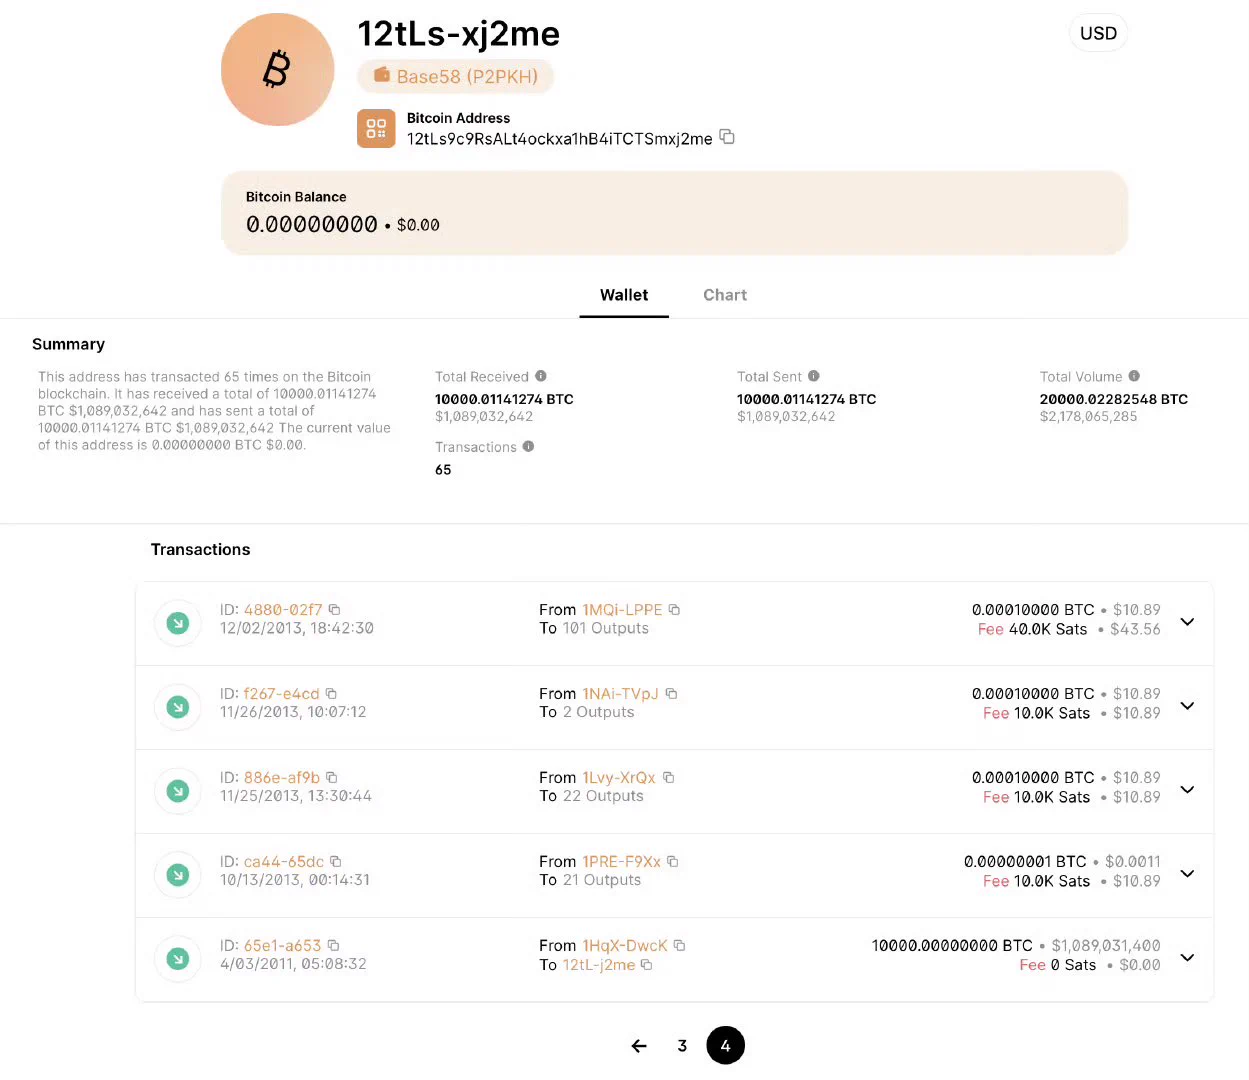1249x1080 pixels.
Task: Copy transaction ID 886e-af9b
Action: (x=332, y=777)
